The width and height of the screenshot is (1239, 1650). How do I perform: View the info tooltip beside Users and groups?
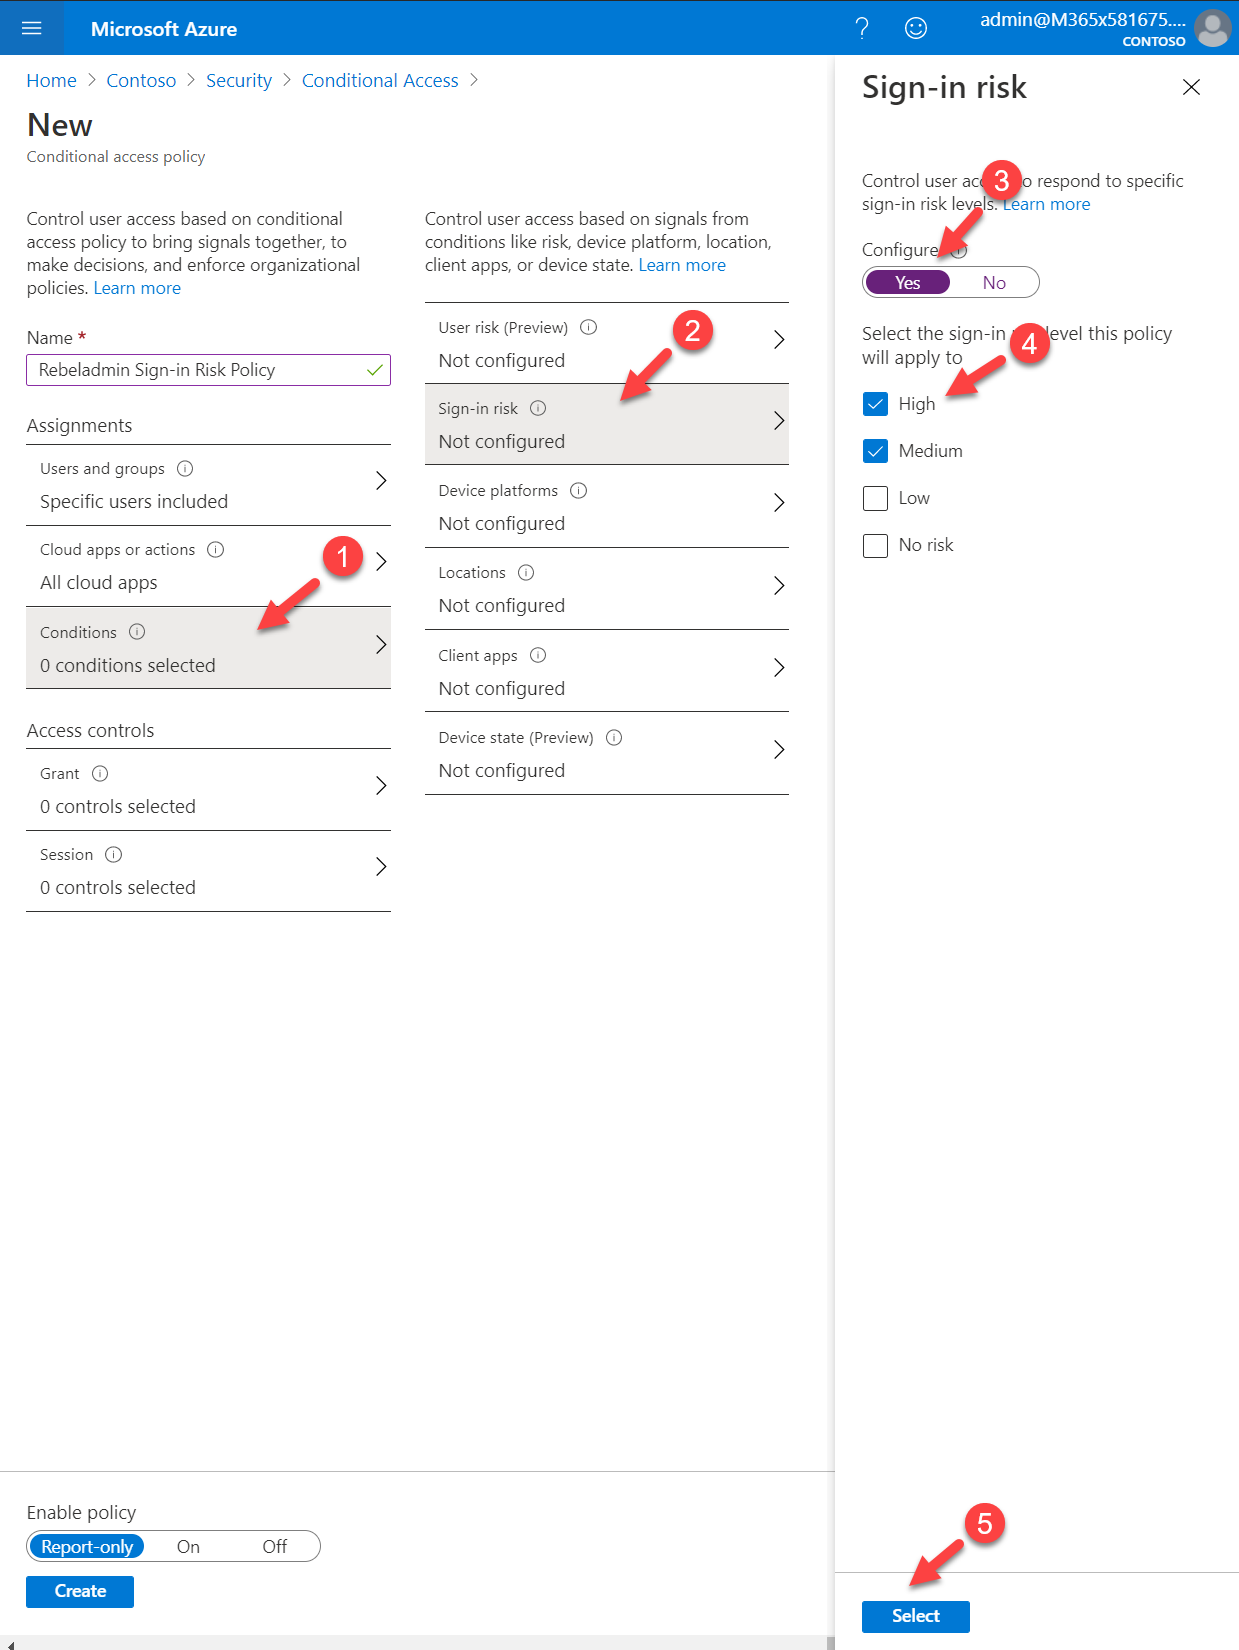(x=186, y=468)
